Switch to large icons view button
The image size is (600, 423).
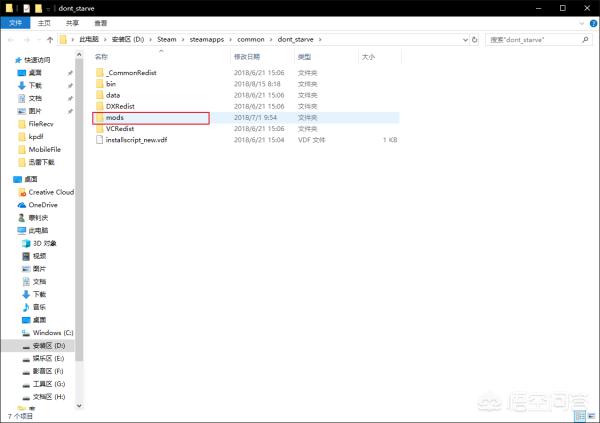pyautogui.click(x=592, y=415)
